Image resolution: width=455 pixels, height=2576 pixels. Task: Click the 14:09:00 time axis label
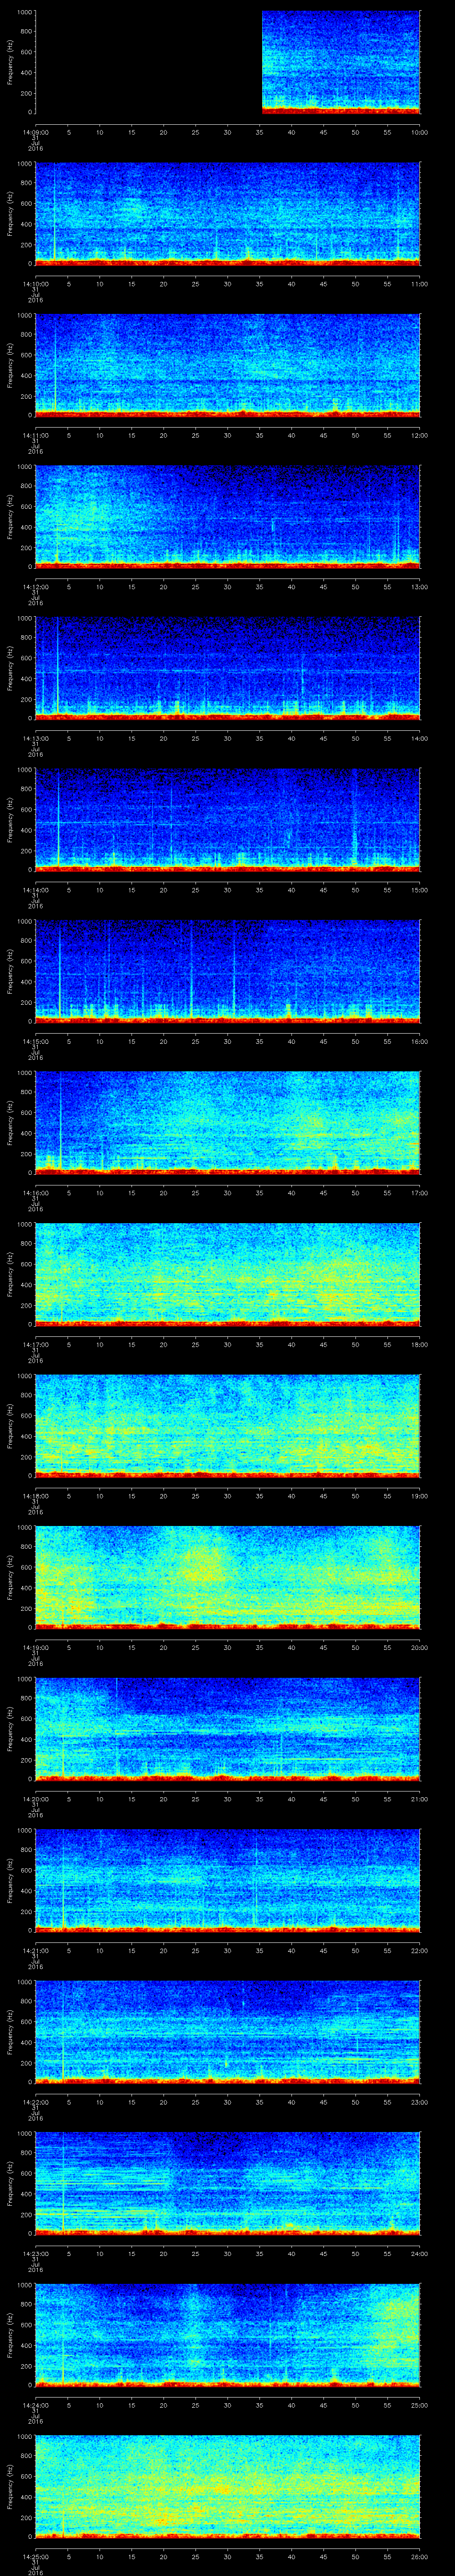(x=36, y=132)
